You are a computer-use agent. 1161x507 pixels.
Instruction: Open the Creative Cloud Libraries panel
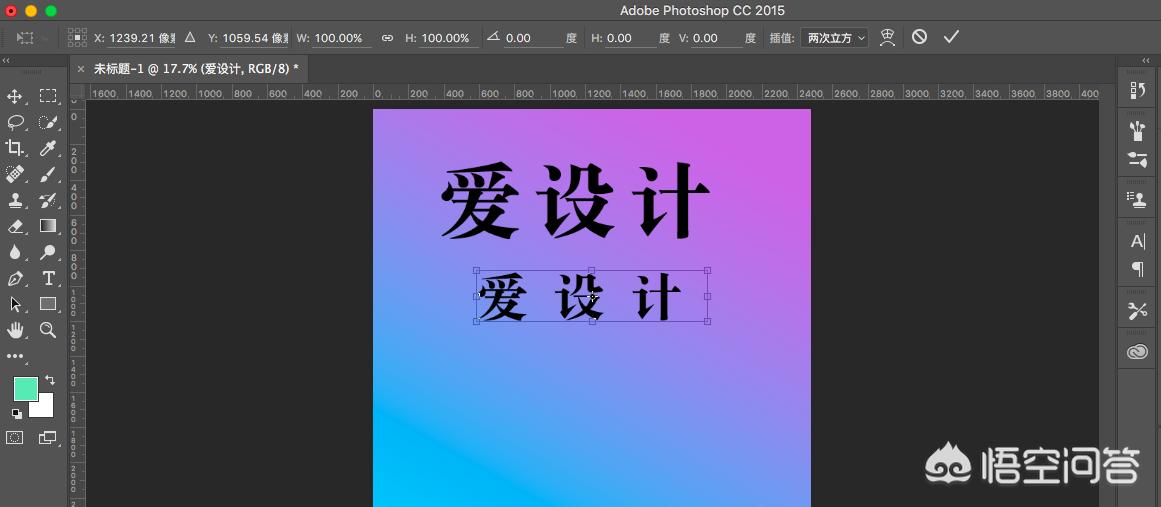click(1137, 352)
